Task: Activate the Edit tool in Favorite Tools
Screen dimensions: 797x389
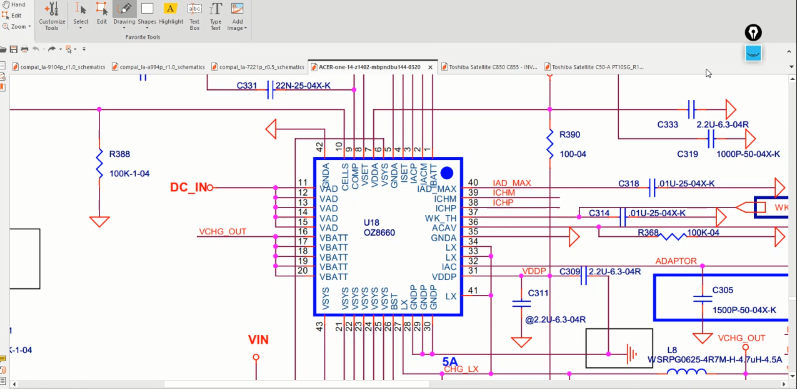Action: click(102, 15)
